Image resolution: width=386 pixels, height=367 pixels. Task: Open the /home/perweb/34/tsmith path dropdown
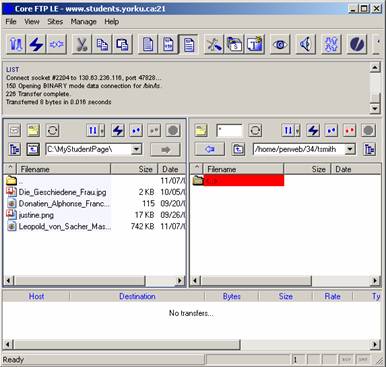pos(350,149)
